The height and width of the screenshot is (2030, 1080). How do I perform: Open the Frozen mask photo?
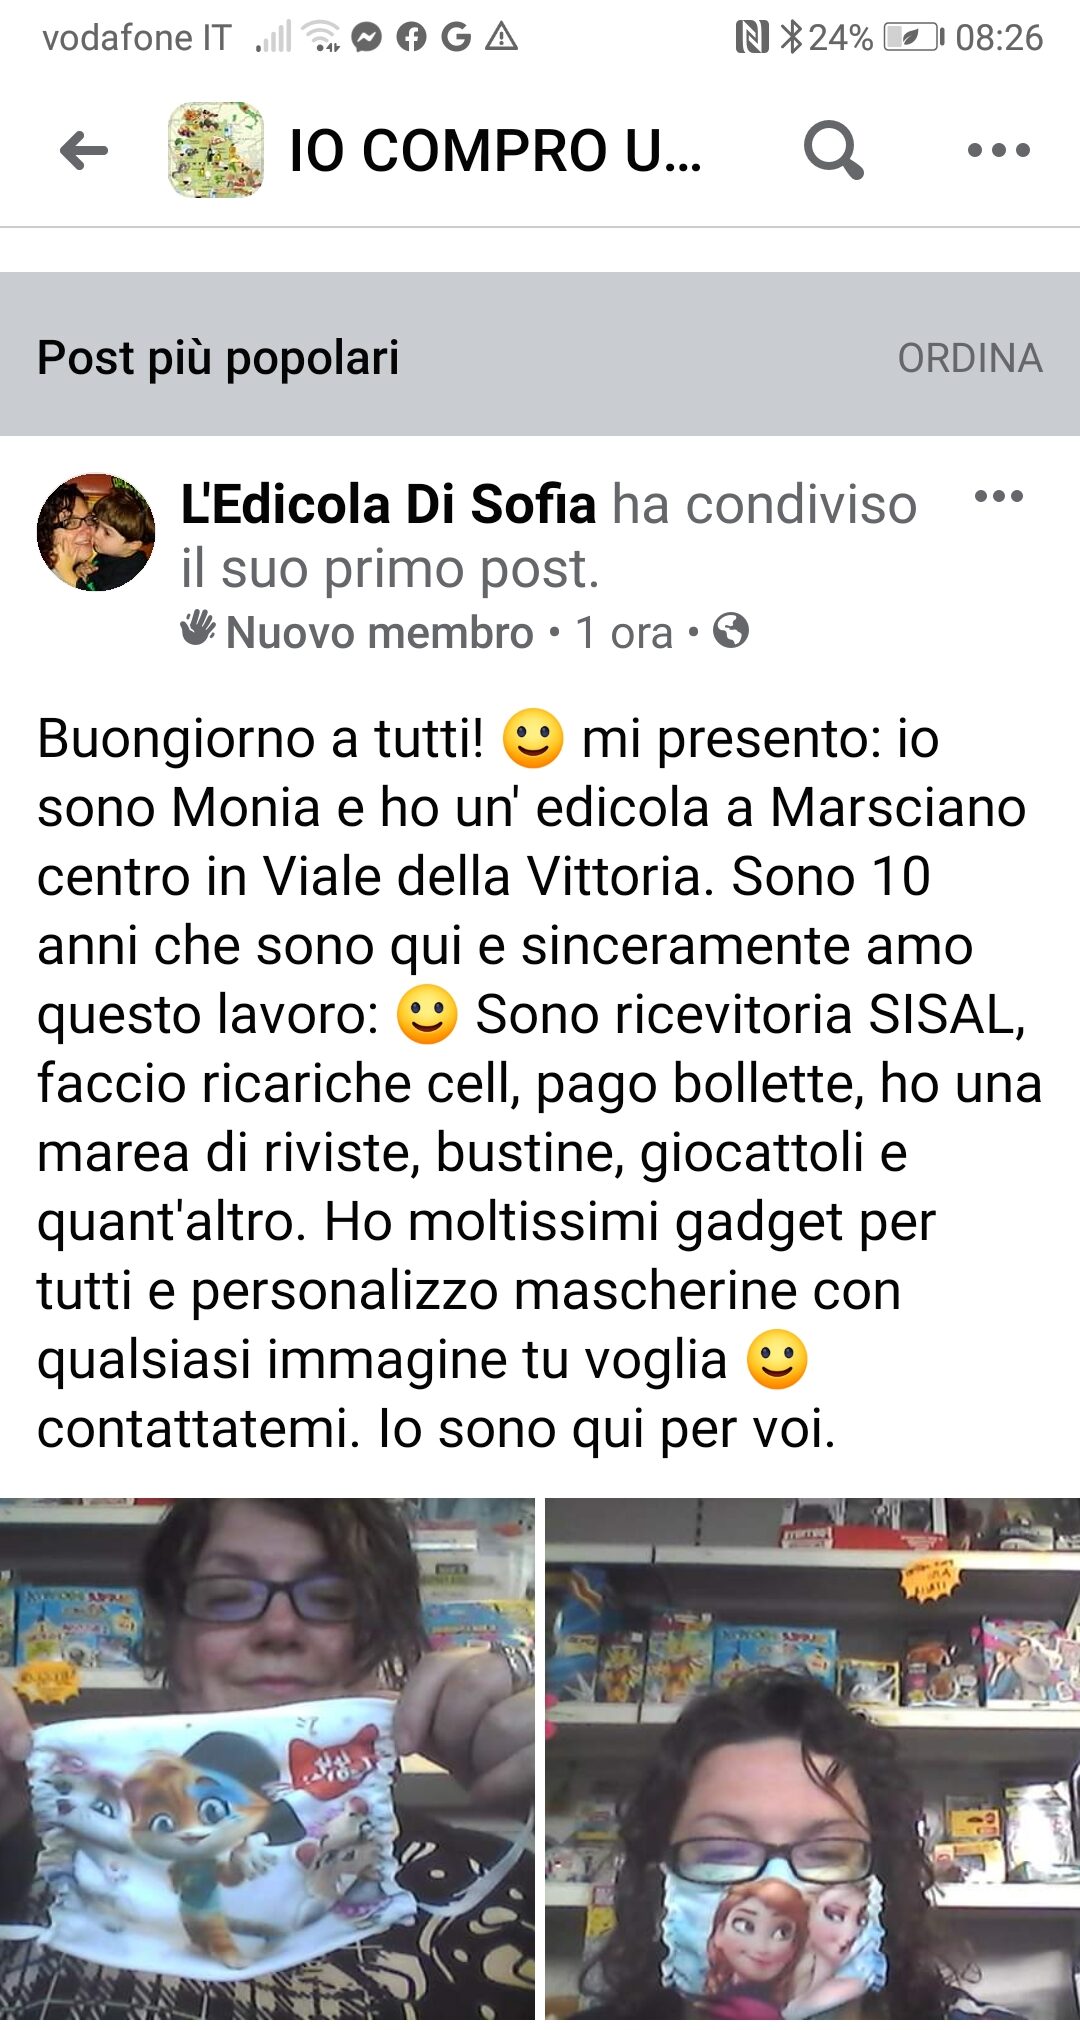pos(812,1763)
